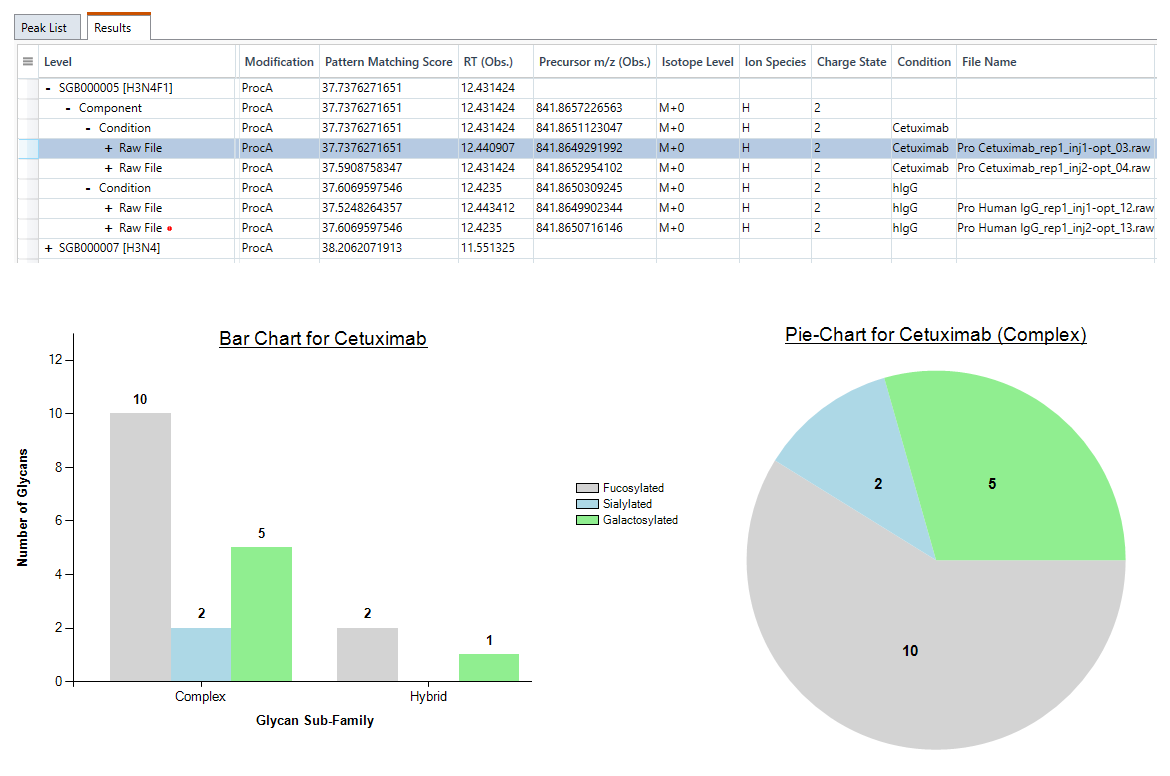Expand the Raw File row for inj1-opt_12.raw
Viewport: 1170px width, 776px height.
[x=108, y=208]
